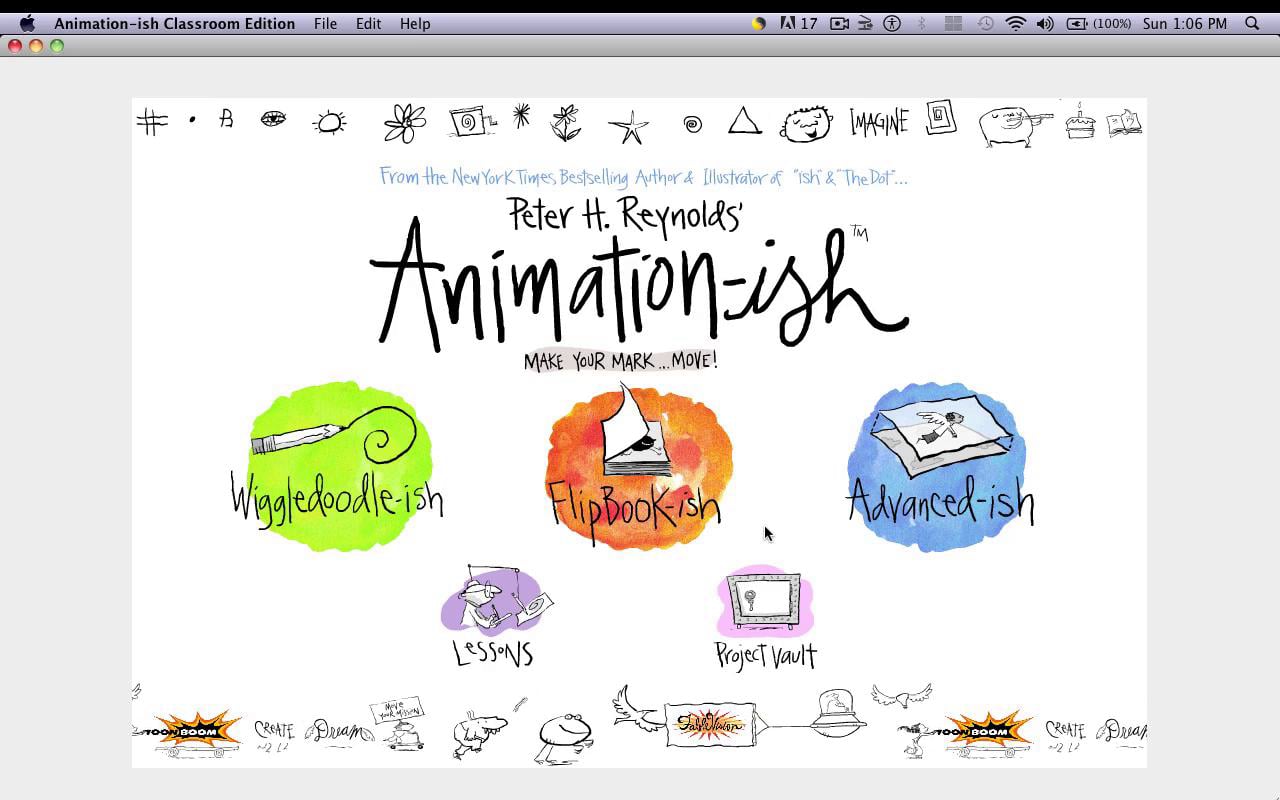This screenshot has width=1280, height=800.
Task: Click the Adobe updater icon showing 17
Action: pyautogui.click(x=799, y=23)
